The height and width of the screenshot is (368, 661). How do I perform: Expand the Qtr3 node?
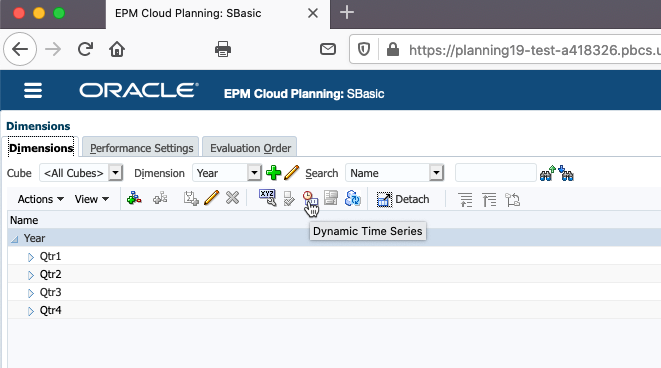coord(31,293)
